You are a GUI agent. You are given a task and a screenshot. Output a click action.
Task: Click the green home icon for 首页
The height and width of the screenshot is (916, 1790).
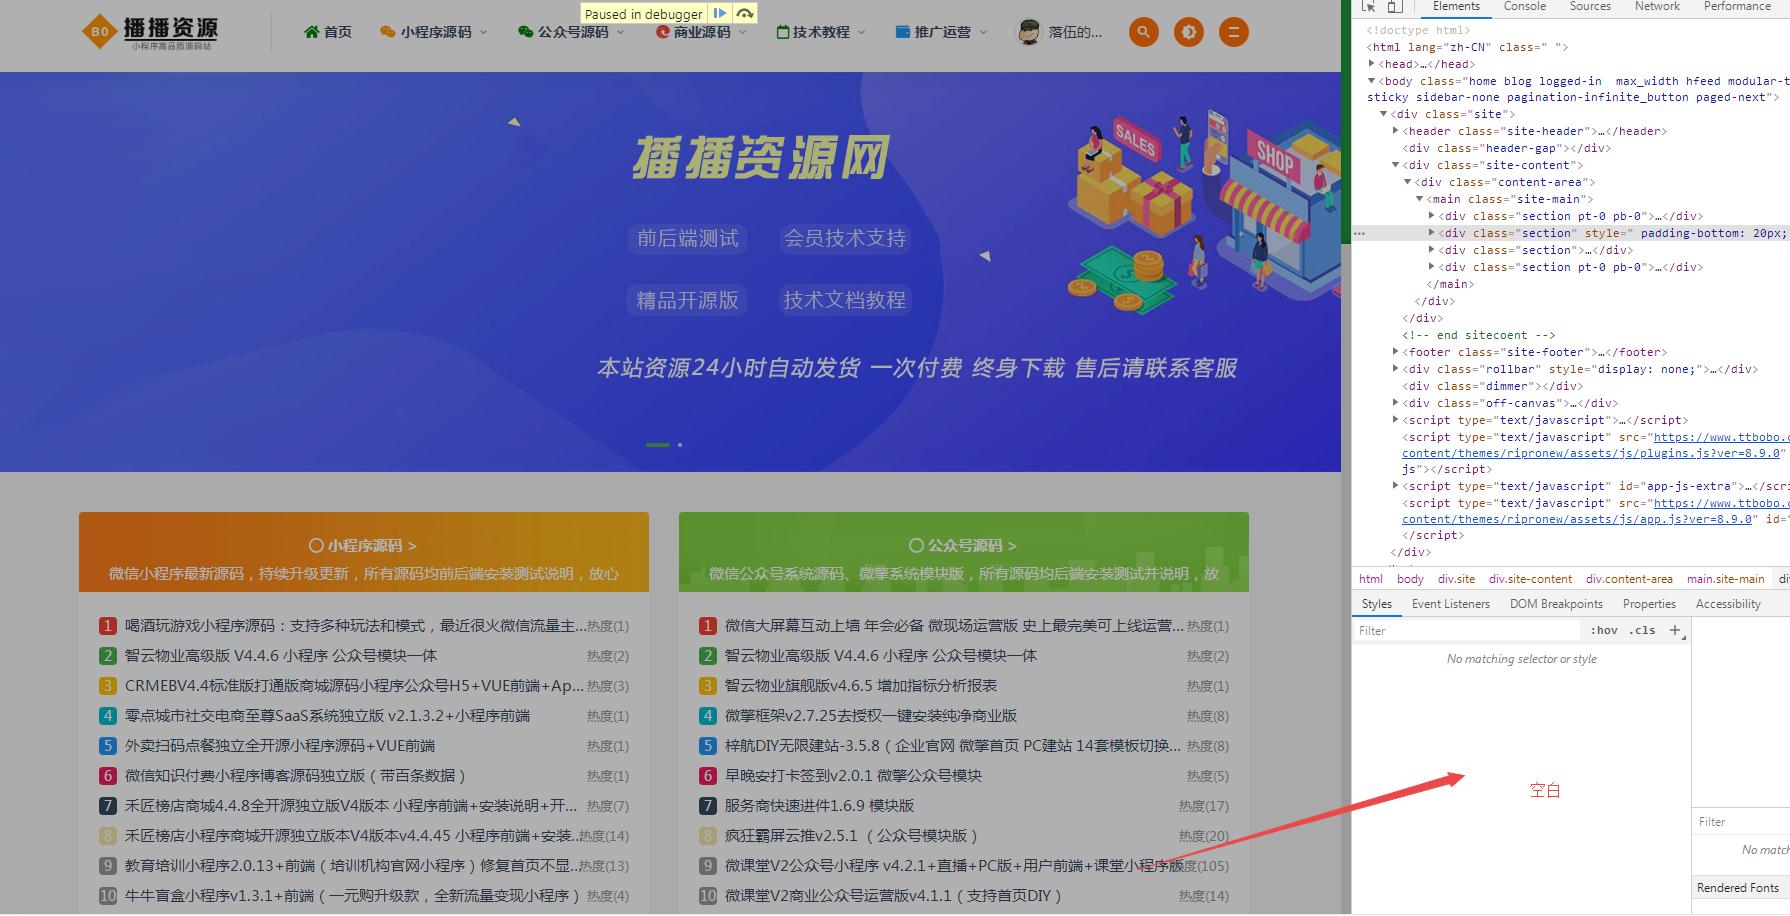(312, 32)
